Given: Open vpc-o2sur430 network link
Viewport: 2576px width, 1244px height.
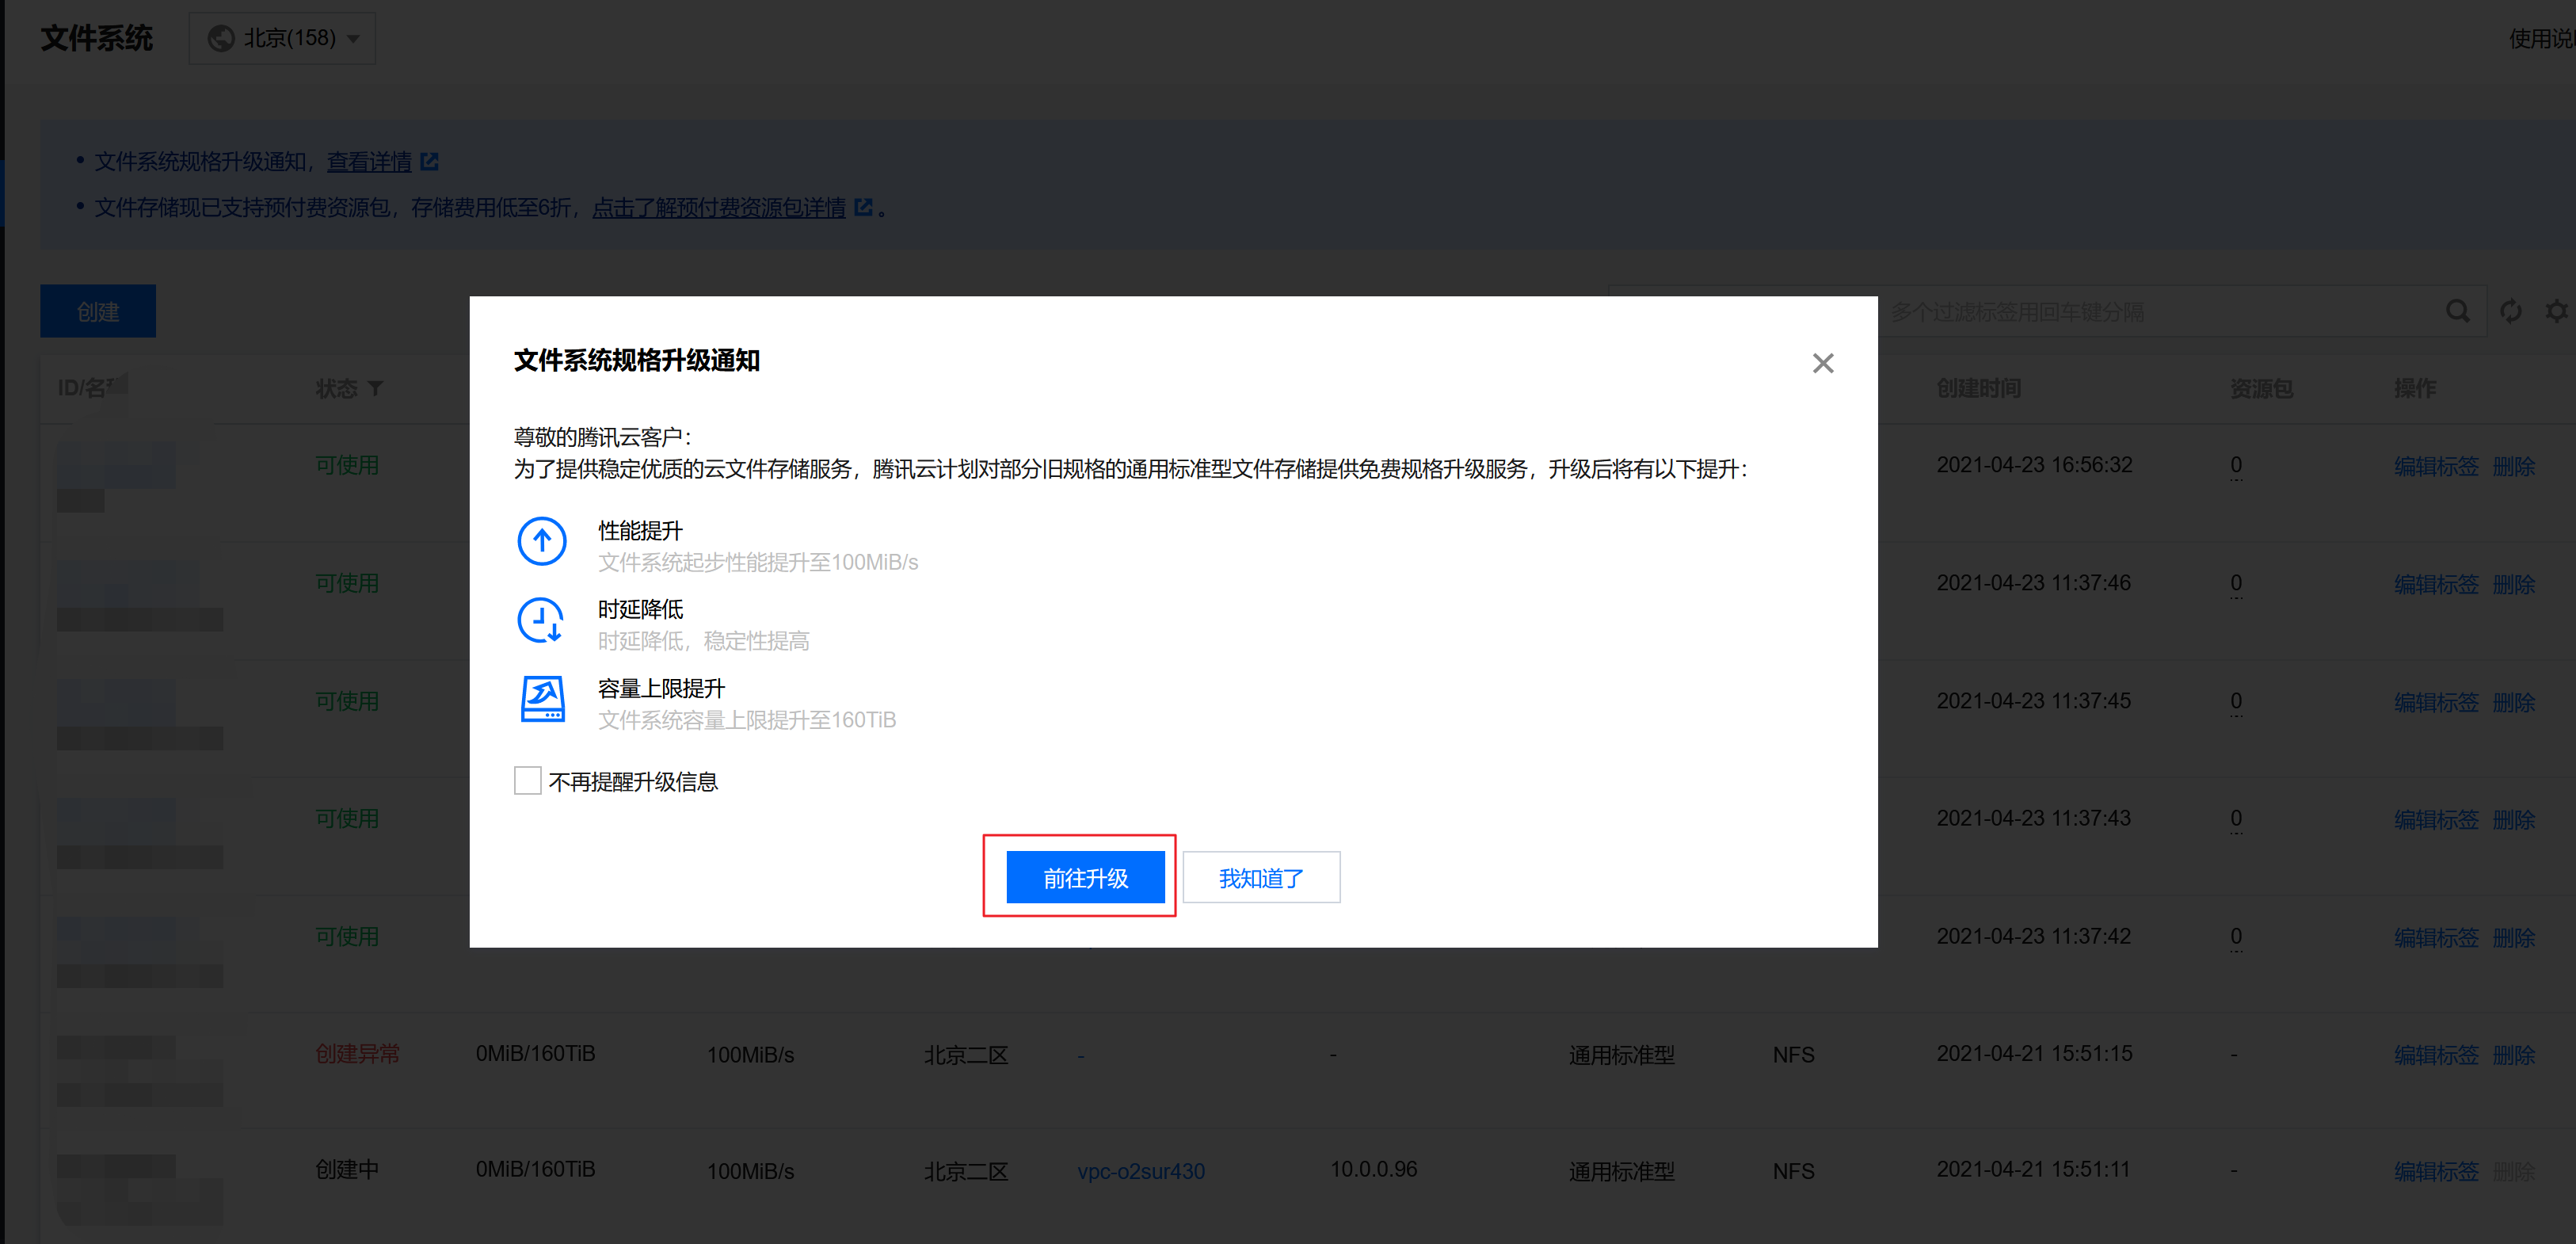Looking at the screenshot, I should (x=1141, y=1171).
